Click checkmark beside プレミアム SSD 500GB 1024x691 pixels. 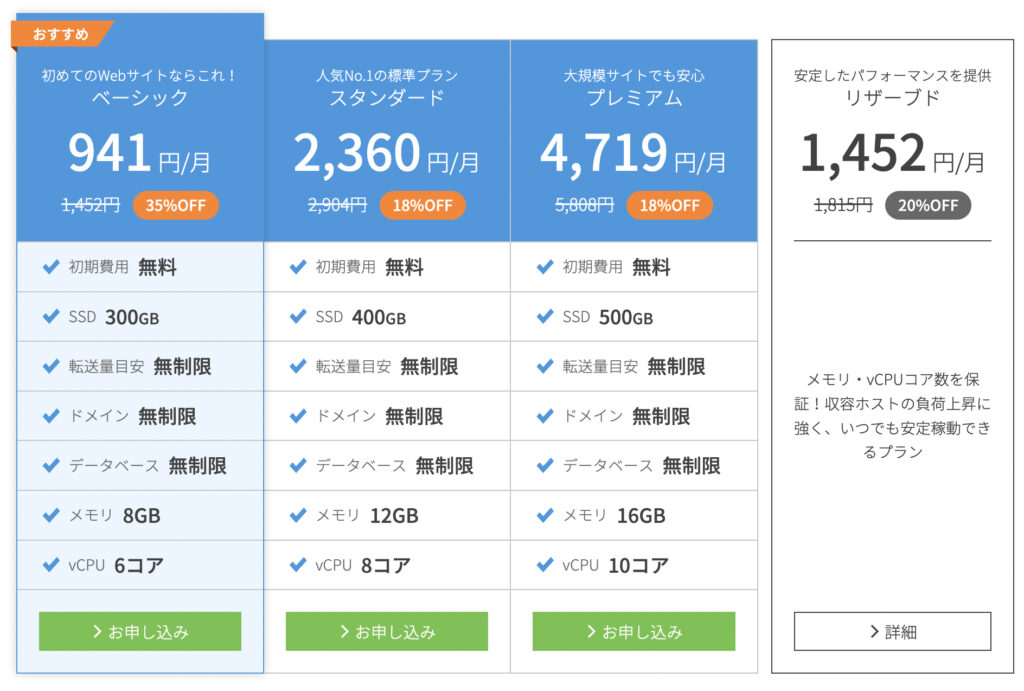(545, 317)
